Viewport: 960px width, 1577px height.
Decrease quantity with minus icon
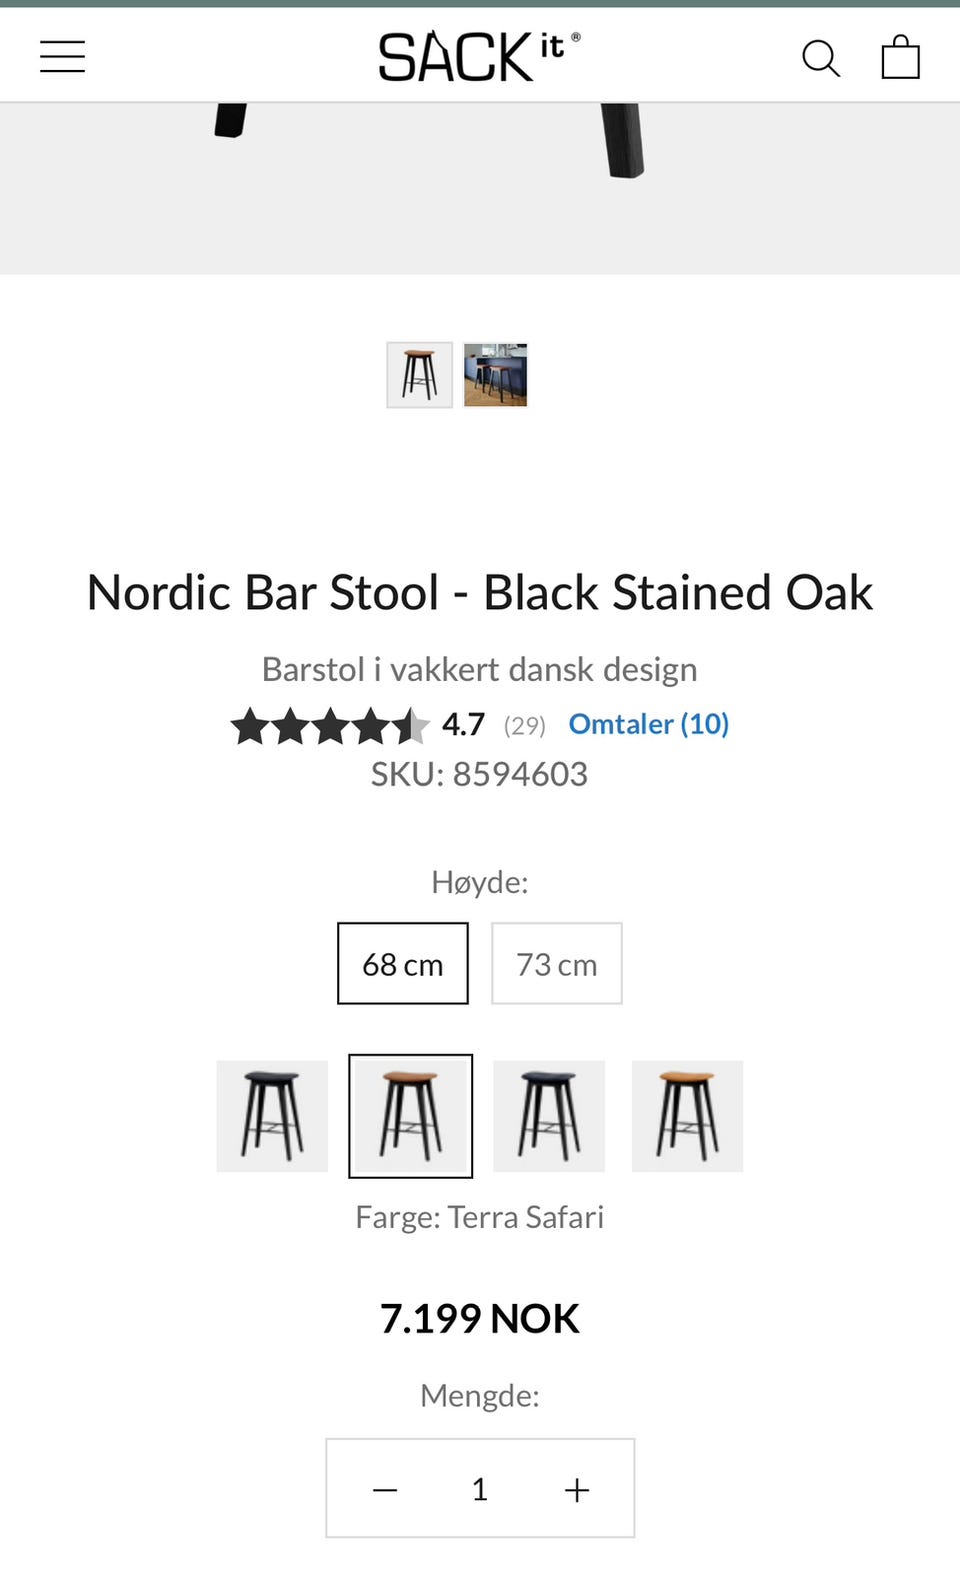click(385, 1490)
